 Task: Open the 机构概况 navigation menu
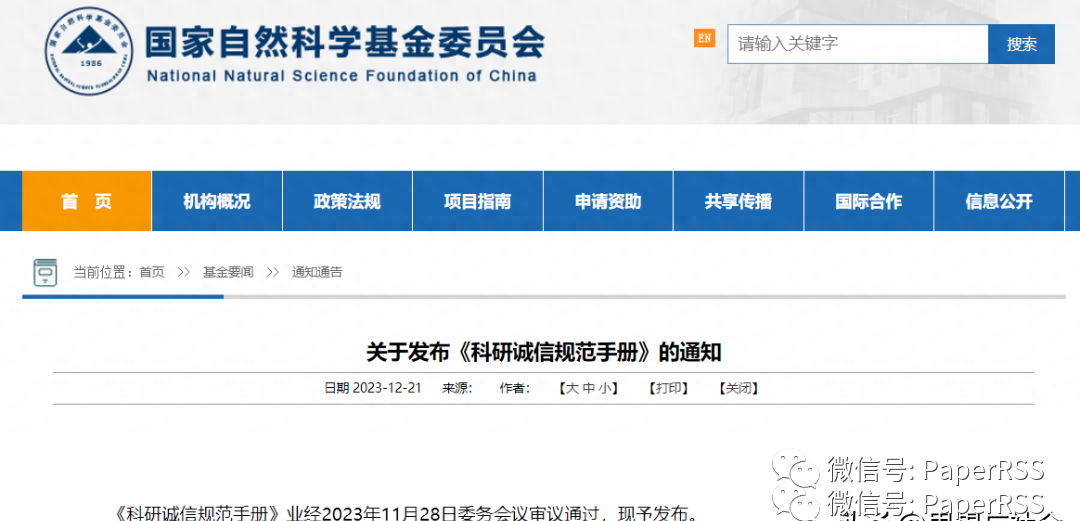tap(217, 201)
